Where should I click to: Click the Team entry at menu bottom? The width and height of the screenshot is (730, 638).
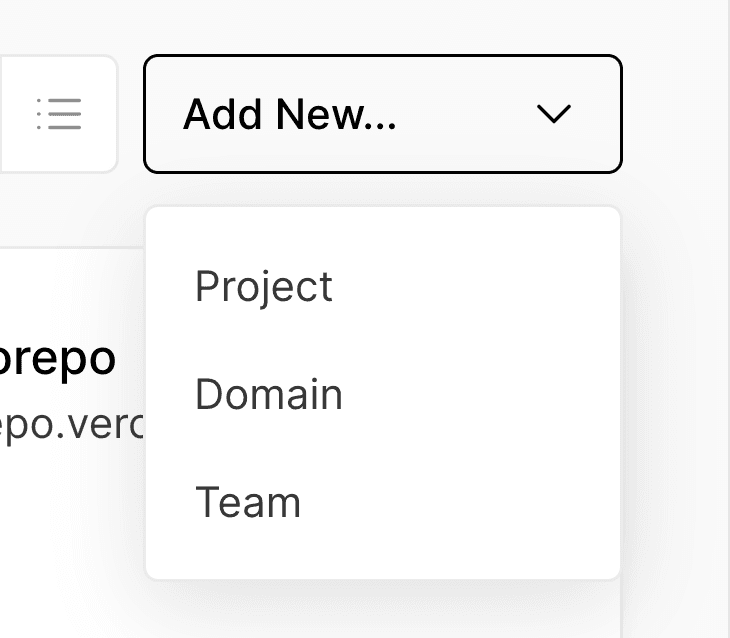[248, 502]
